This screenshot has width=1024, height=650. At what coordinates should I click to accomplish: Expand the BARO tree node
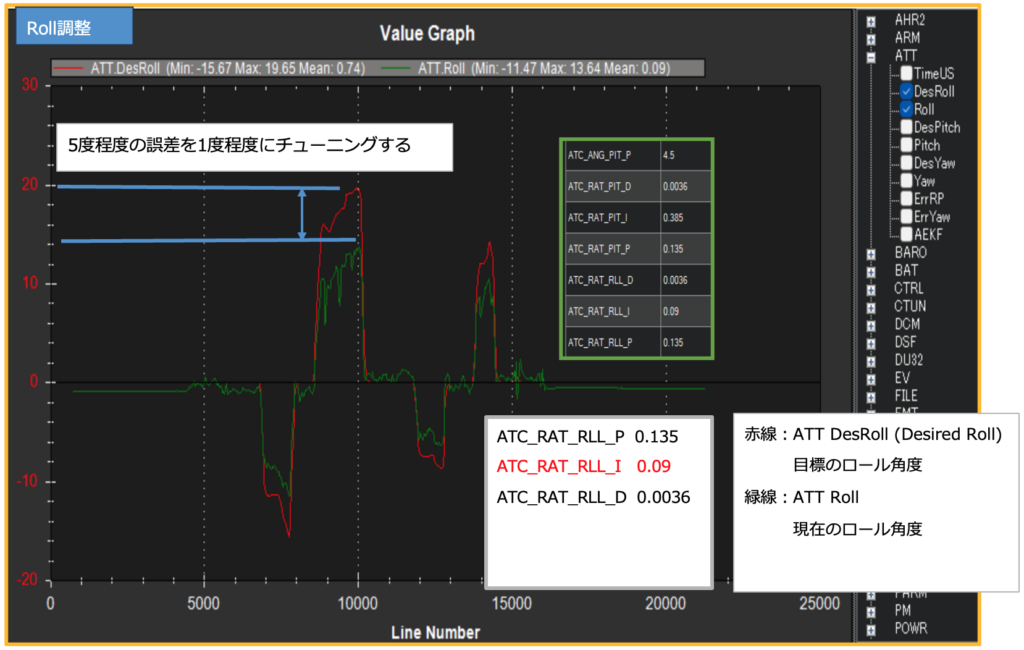pos(871,254)
